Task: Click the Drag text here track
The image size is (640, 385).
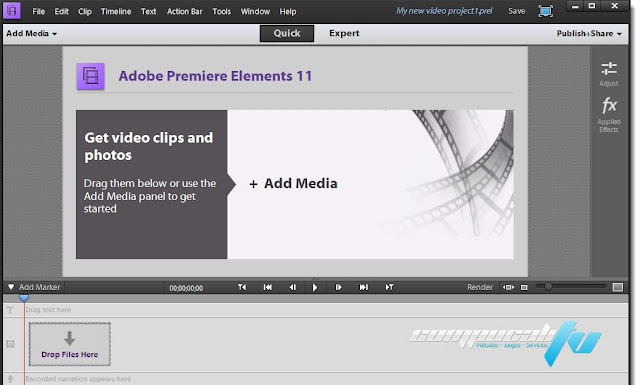Action: click(x=48, y=310)
